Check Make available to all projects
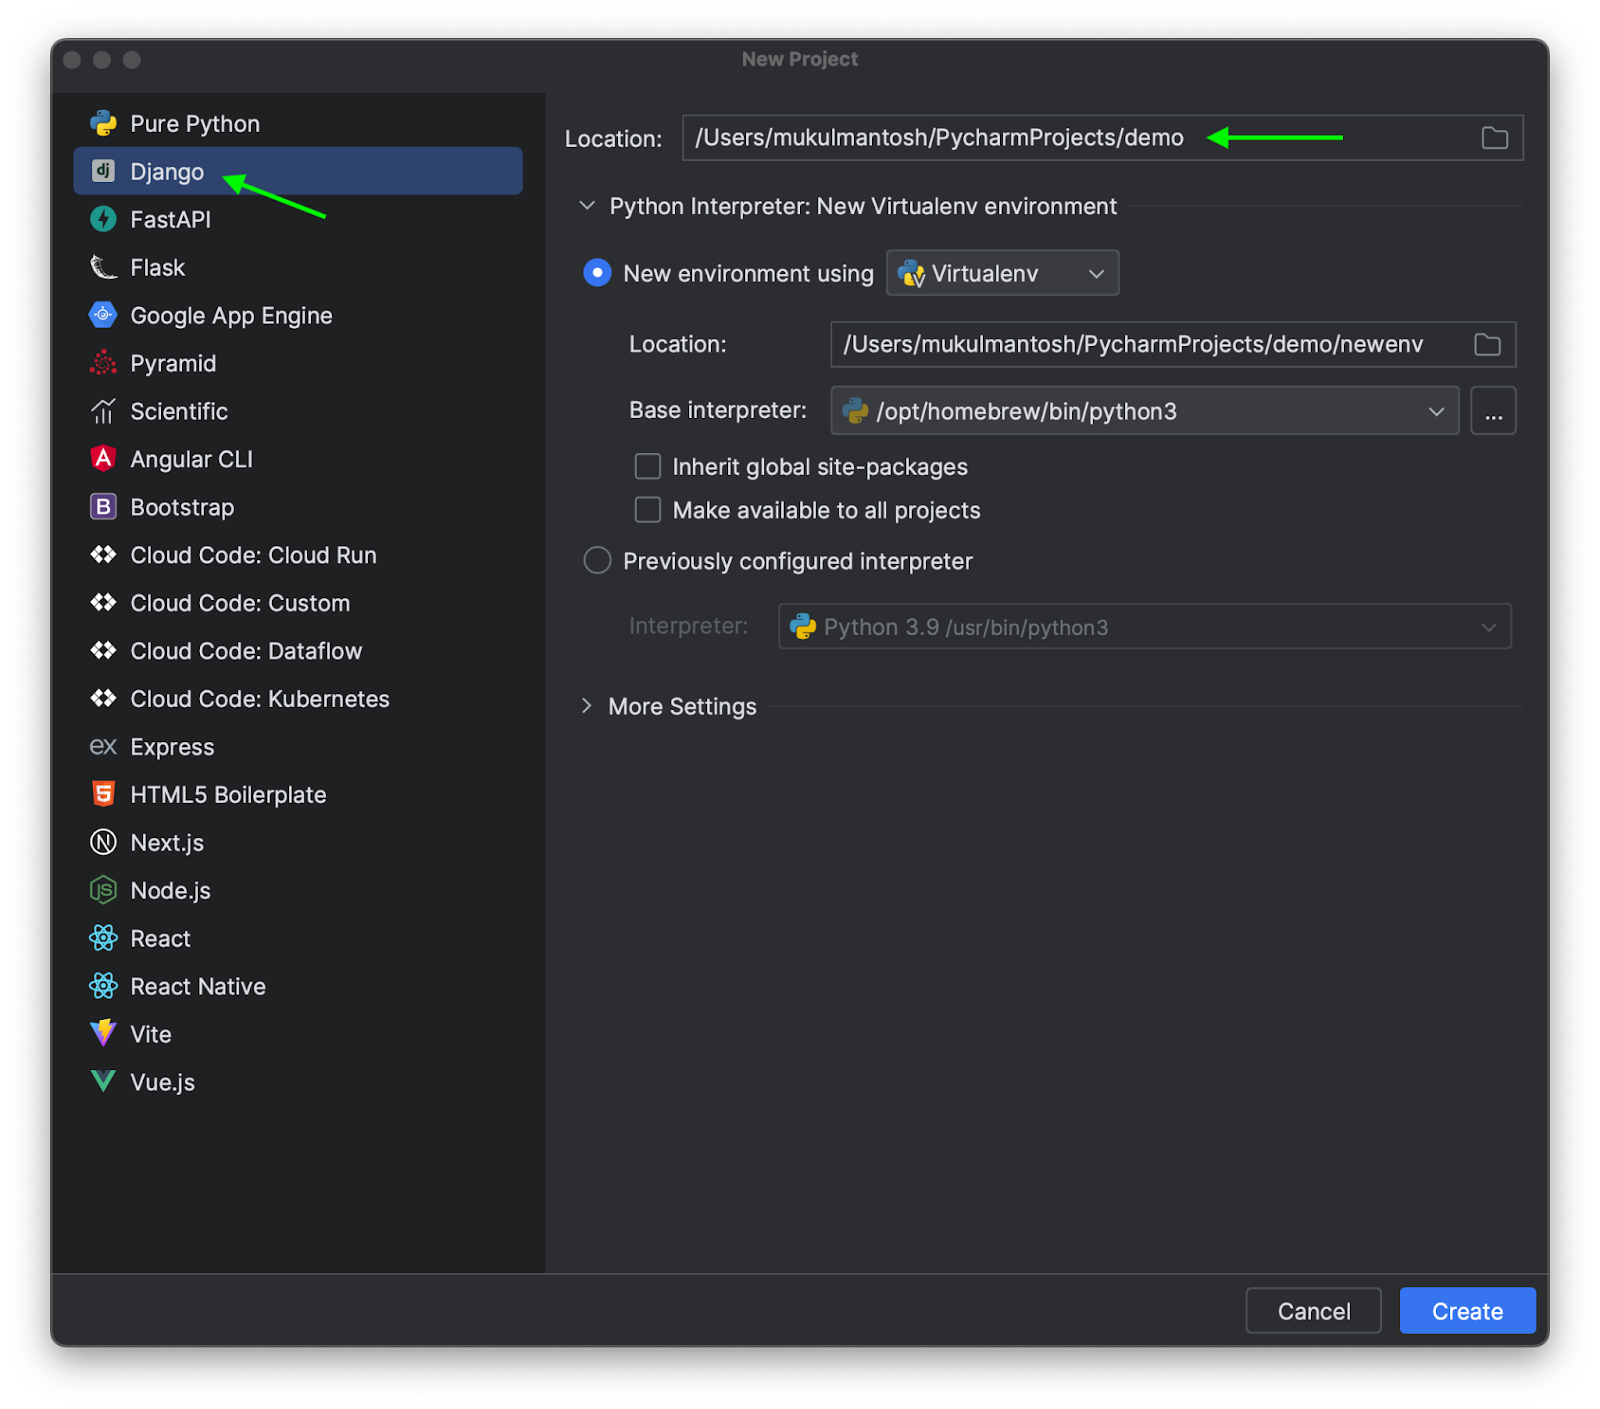The width and height of the screenshot is (1600, 1409). click(x=648, y=510)
